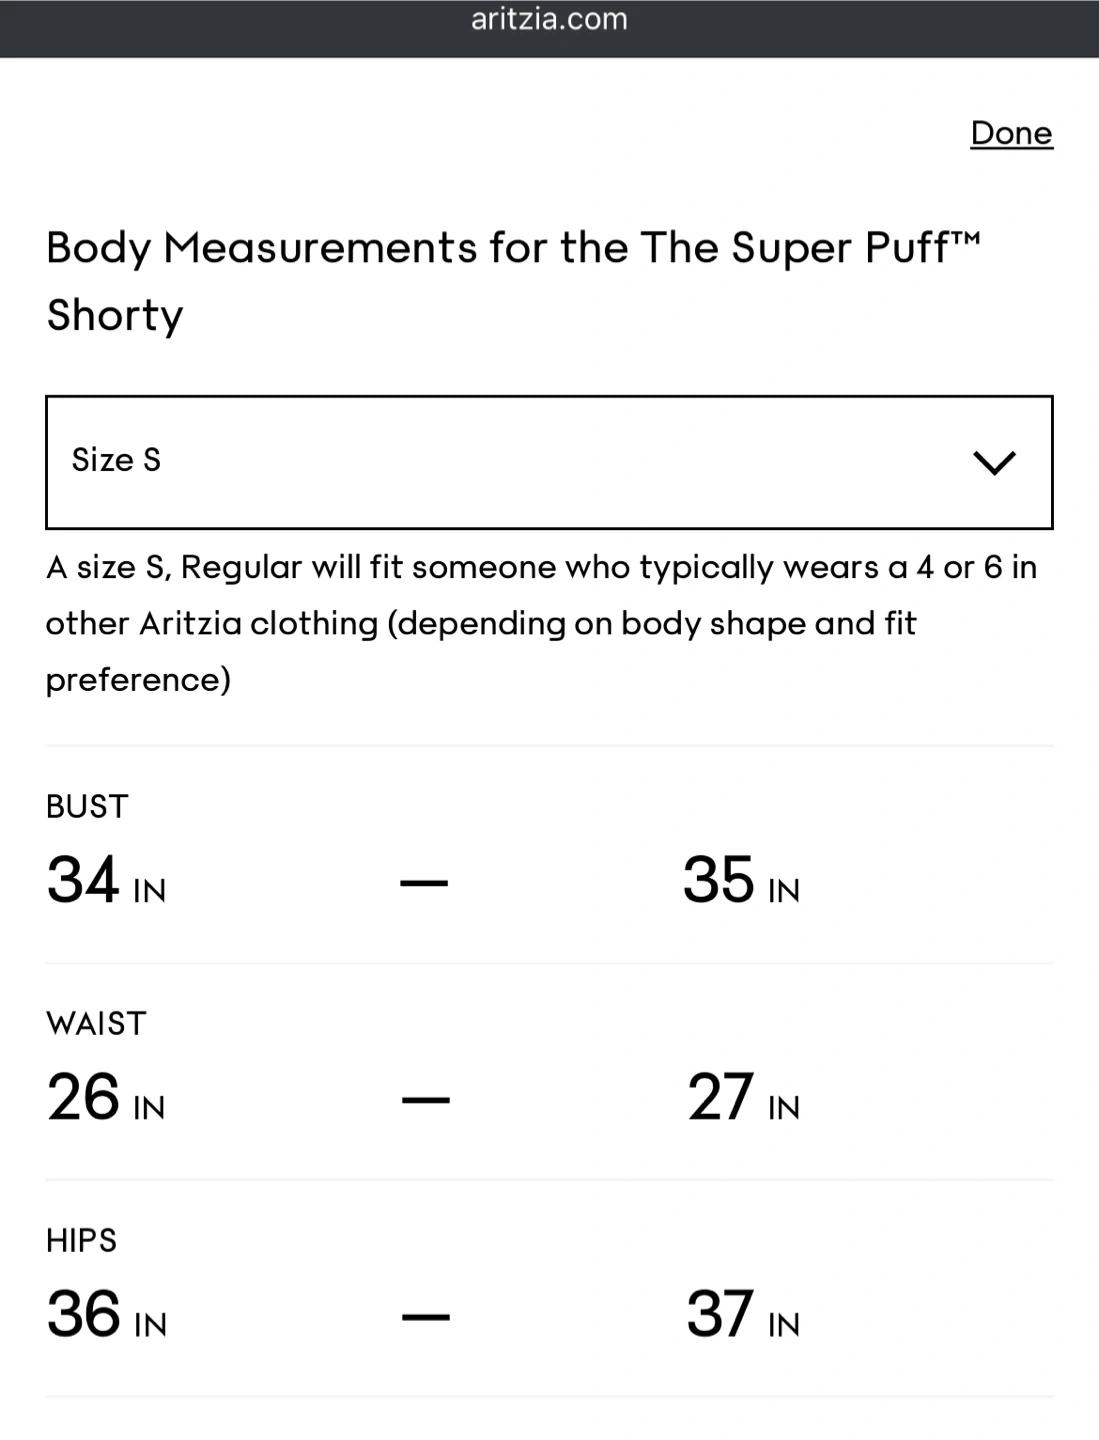The width and height of the screenshot is (1099, 1440).
Task: Click the dark browser address bar
Action: (200, 28)
